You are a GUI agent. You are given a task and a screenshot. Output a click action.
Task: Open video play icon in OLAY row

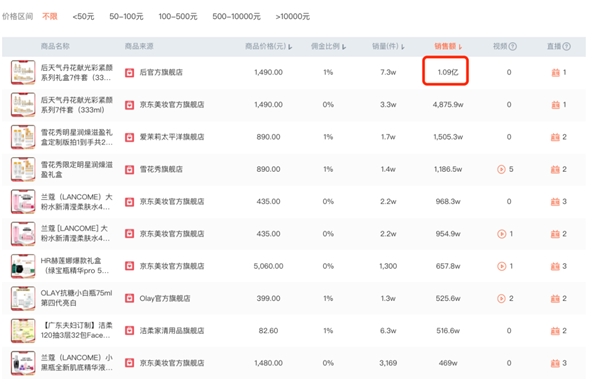tap(501, 299)
